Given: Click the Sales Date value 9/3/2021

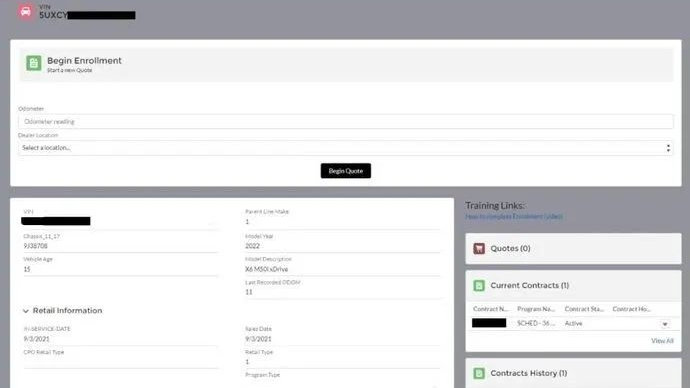Looking at the screenshot, I should [x=258, y=339].
